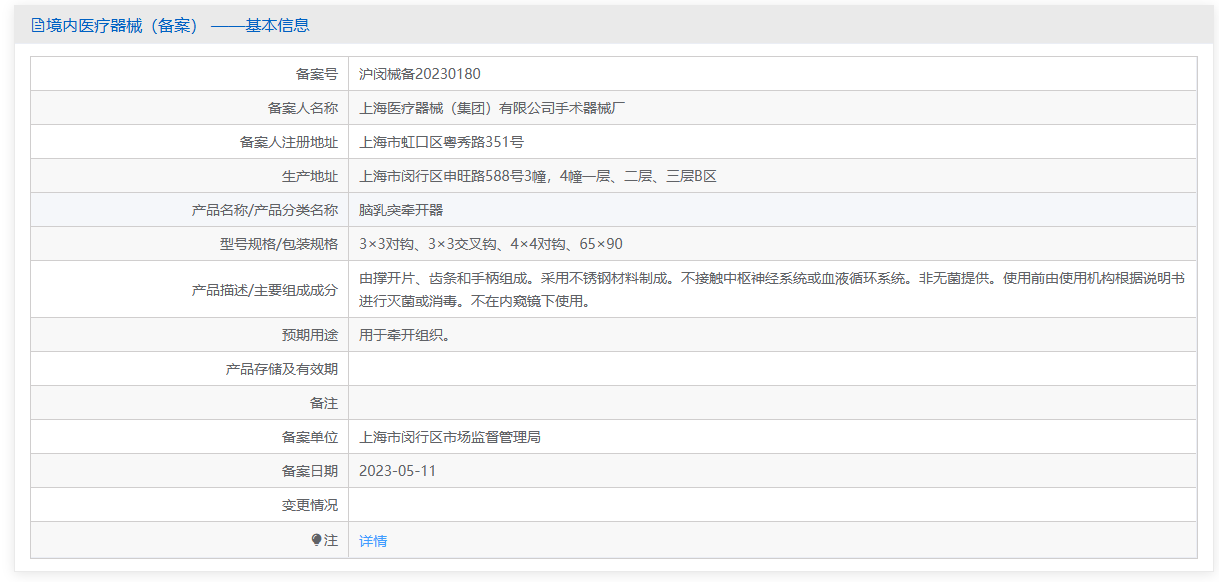Click the 备案日期 row label

coord(310,471)
